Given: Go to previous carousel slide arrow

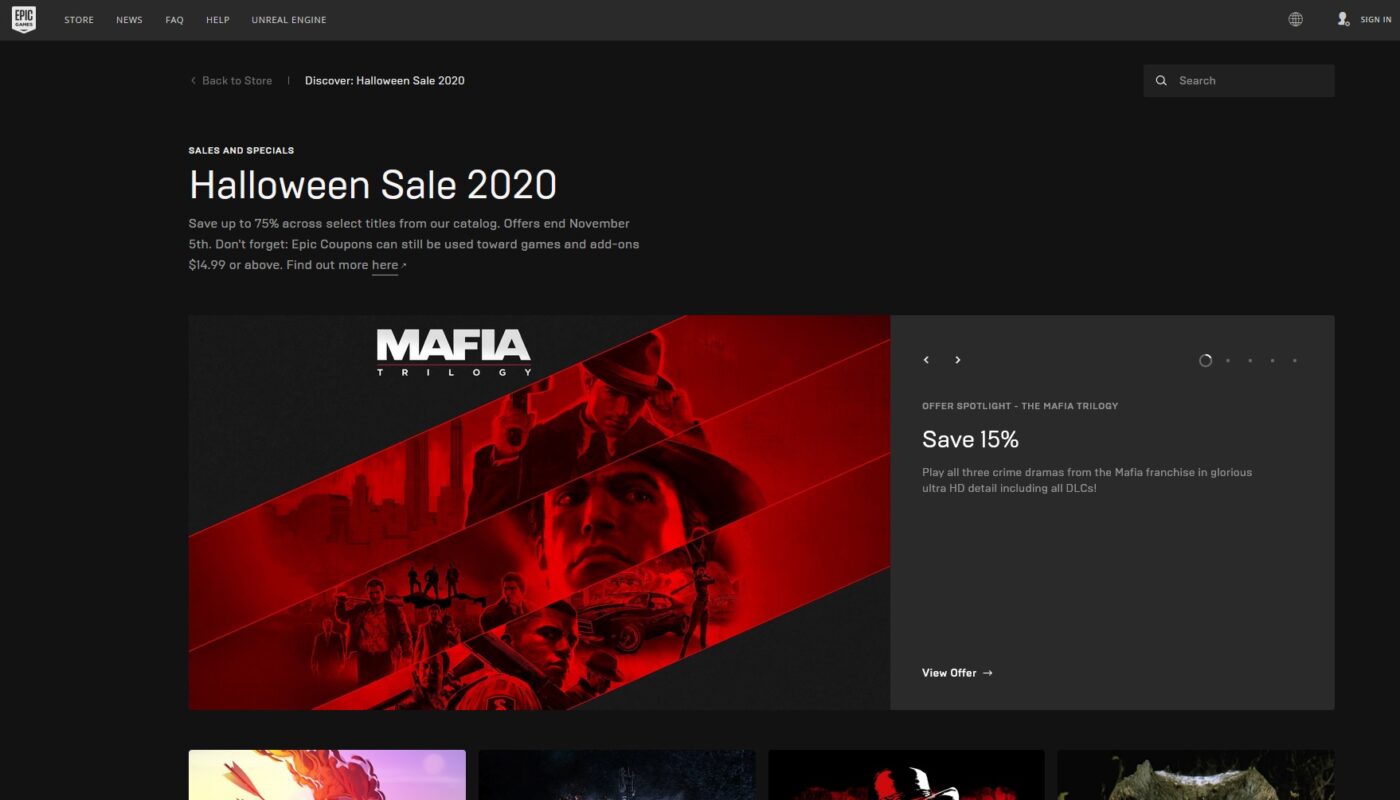Looking at the screenshot, I should pos(926,360).
